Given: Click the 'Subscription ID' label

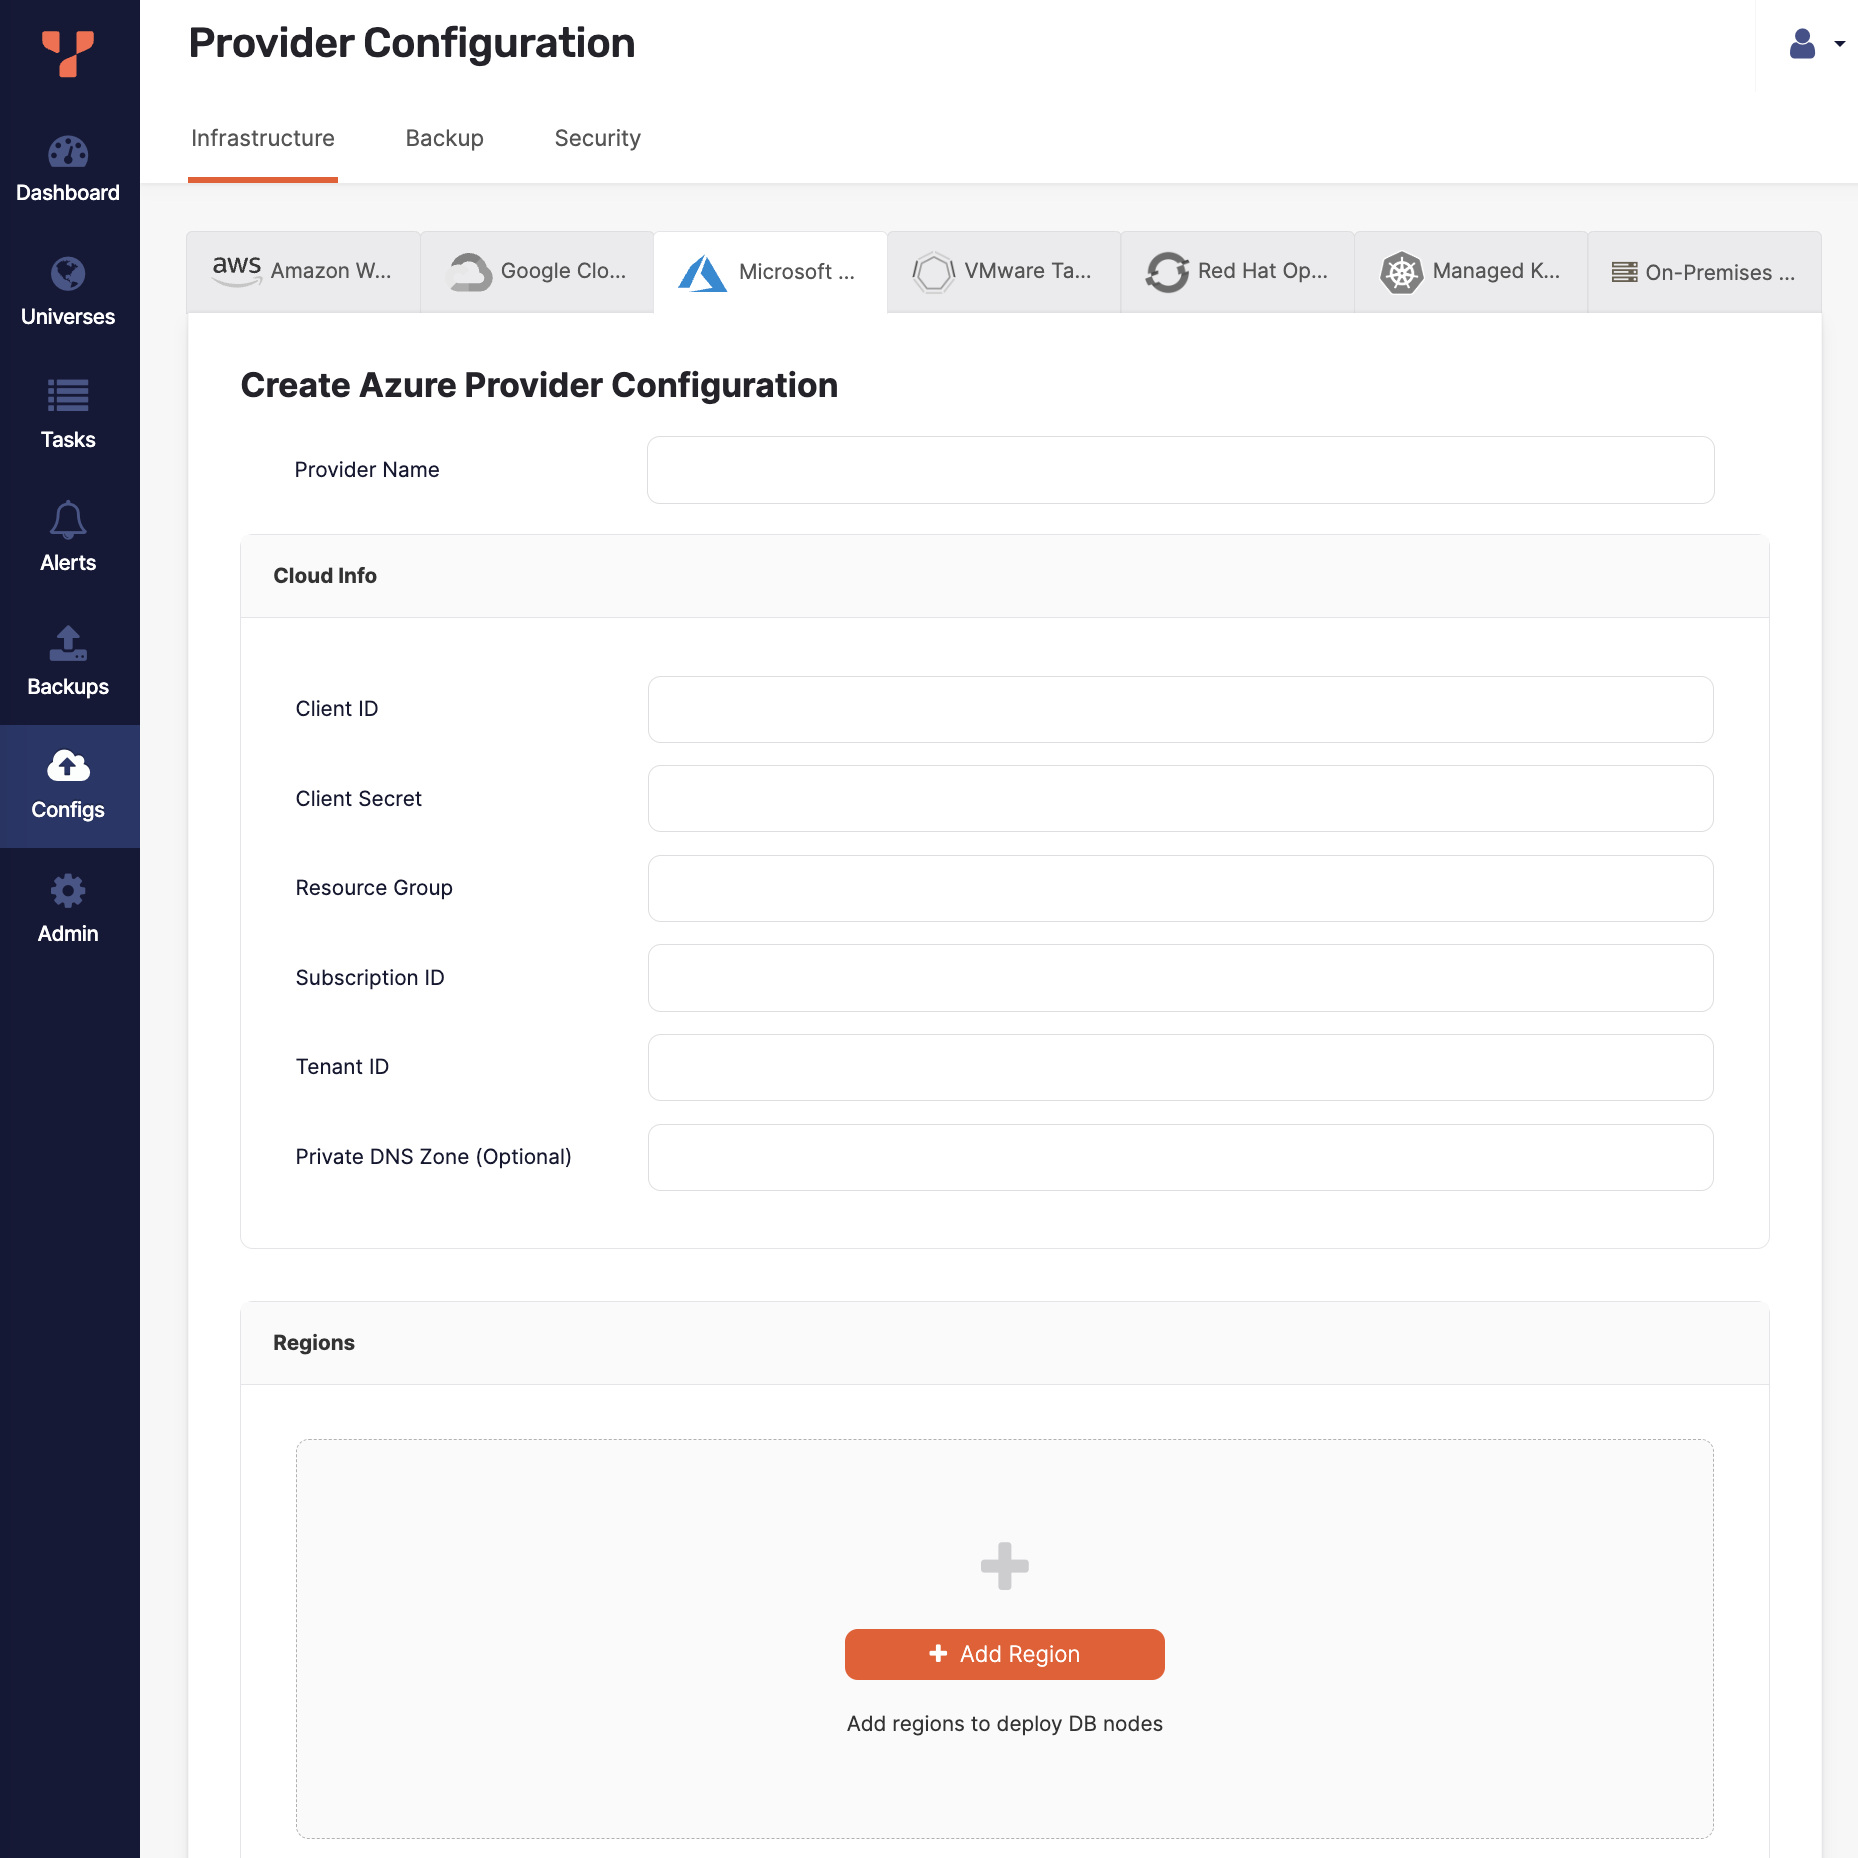Looking at the screenshot, I should [x=370, y=978].
